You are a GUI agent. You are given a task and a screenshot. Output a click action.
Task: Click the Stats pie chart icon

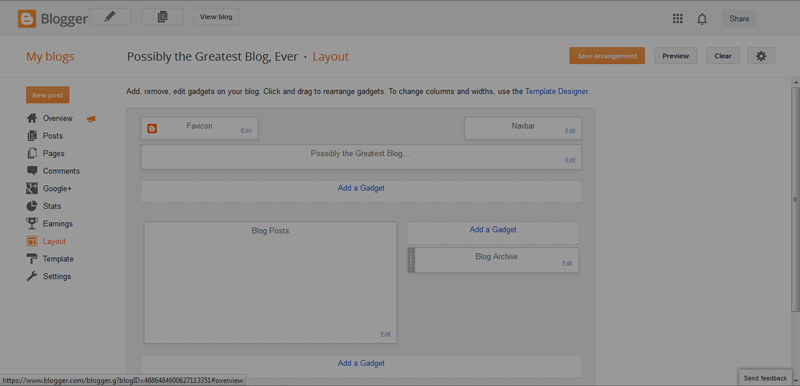pyautogui.click(x=32, y=206)
